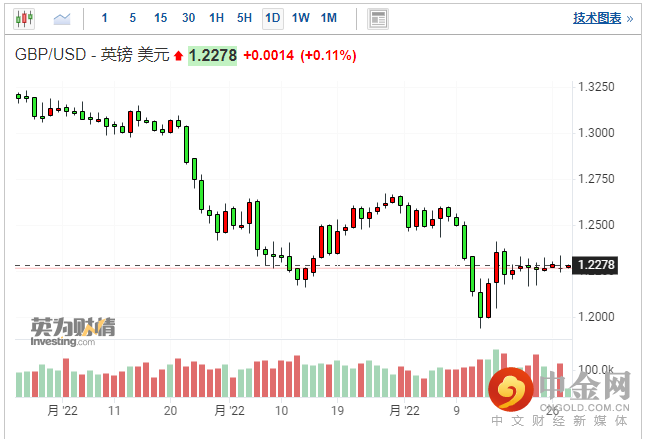The height and width of the screenshot is (439, 645).
Task: Choose the 15-minute interval
Action: pos(160,18)
